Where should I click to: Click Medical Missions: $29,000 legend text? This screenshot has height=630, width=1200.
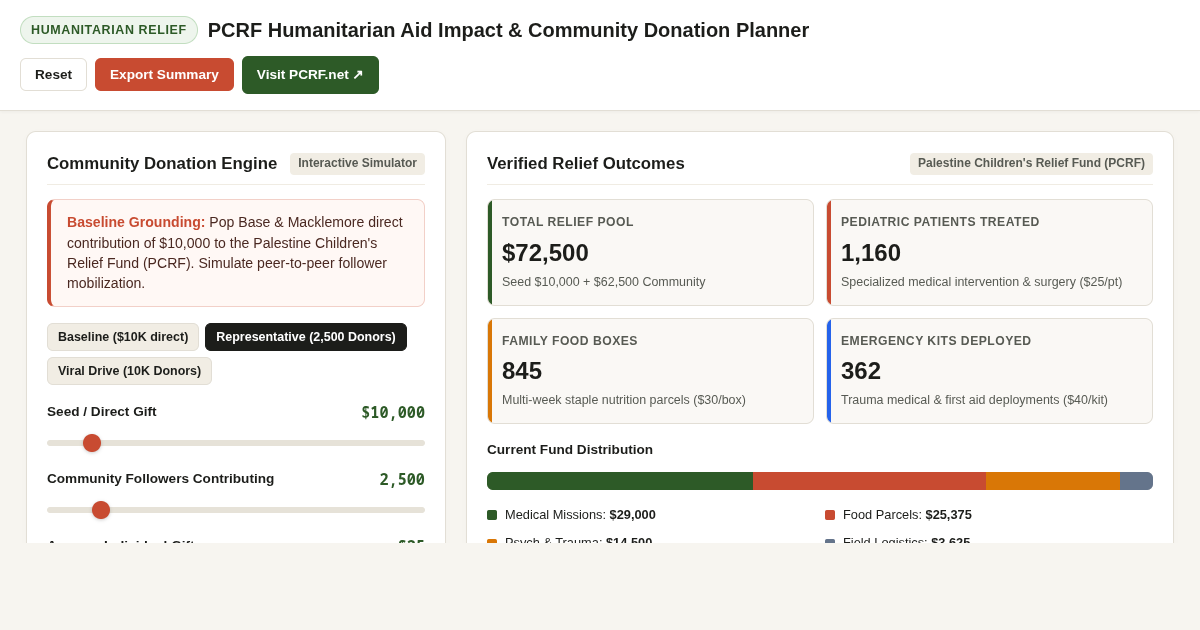[580, 515]
